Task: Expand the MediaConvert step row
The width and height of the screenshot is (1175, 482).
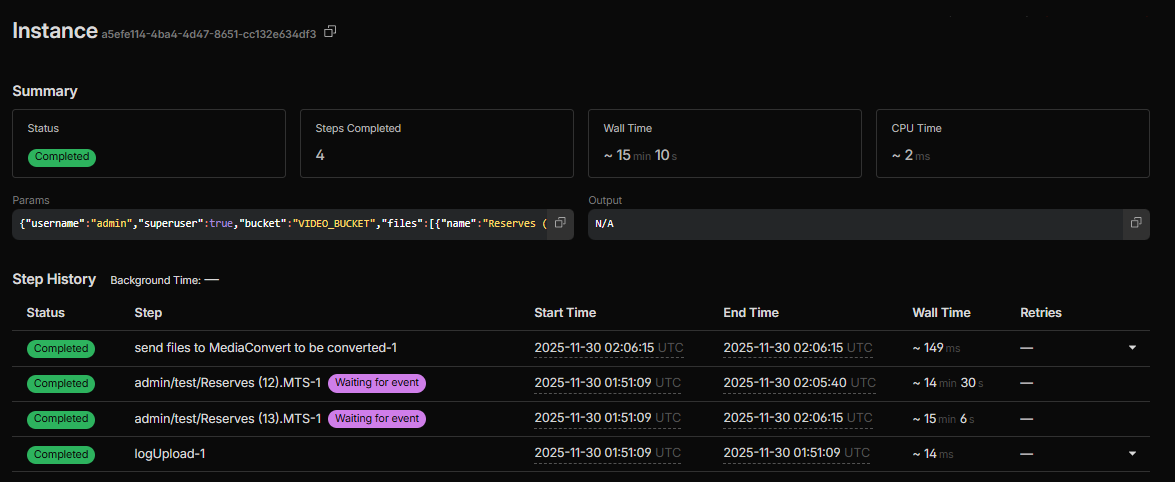Action: click(x=1132, y=348)
